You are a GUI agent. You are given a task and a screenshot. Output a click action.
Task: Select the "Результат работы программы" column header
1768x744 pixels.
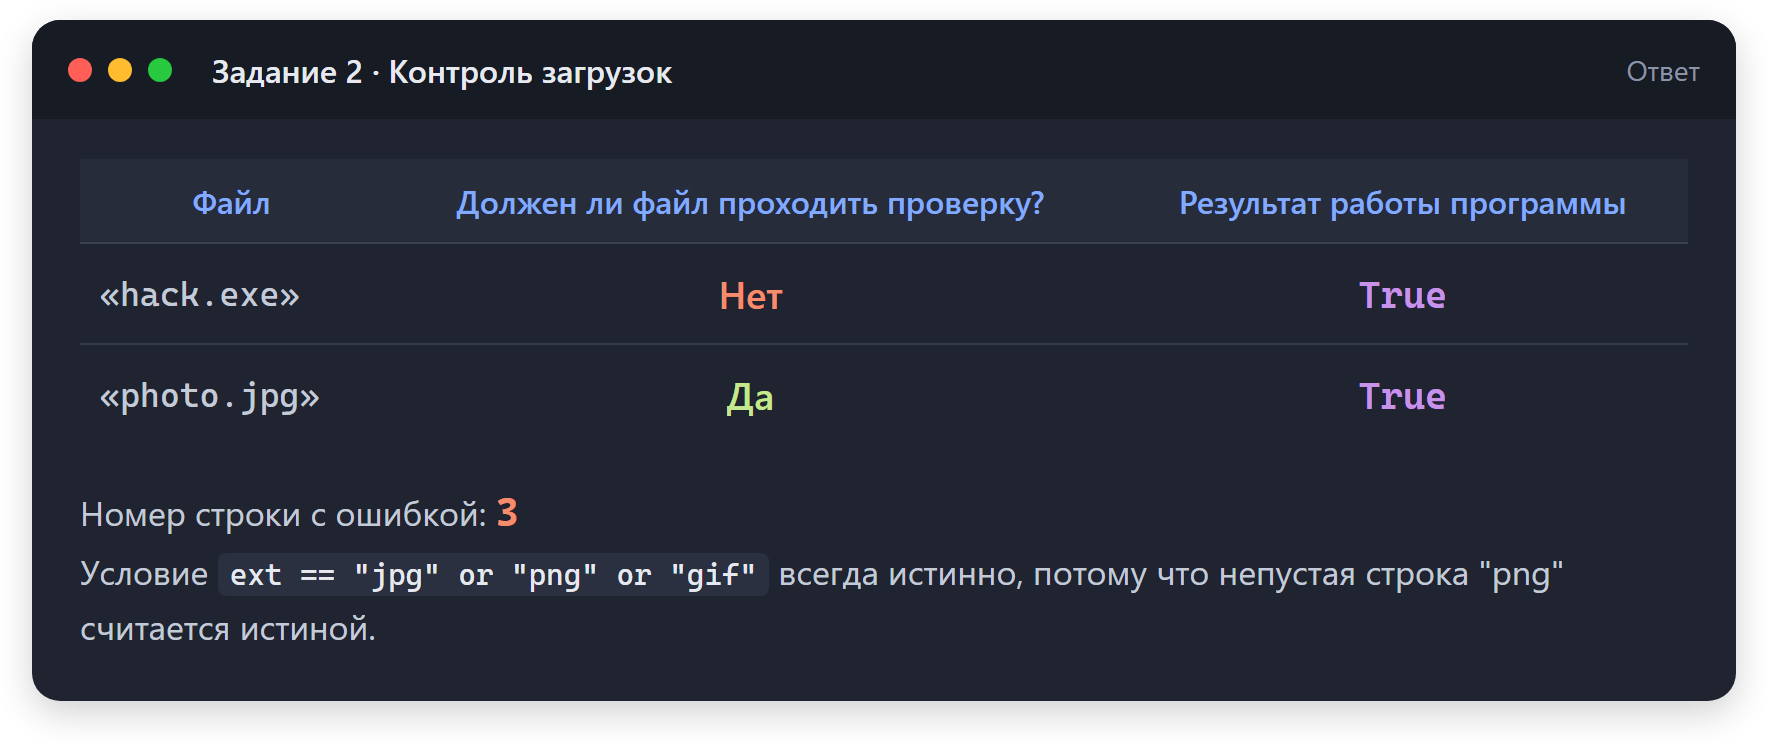pos(1402,203)
